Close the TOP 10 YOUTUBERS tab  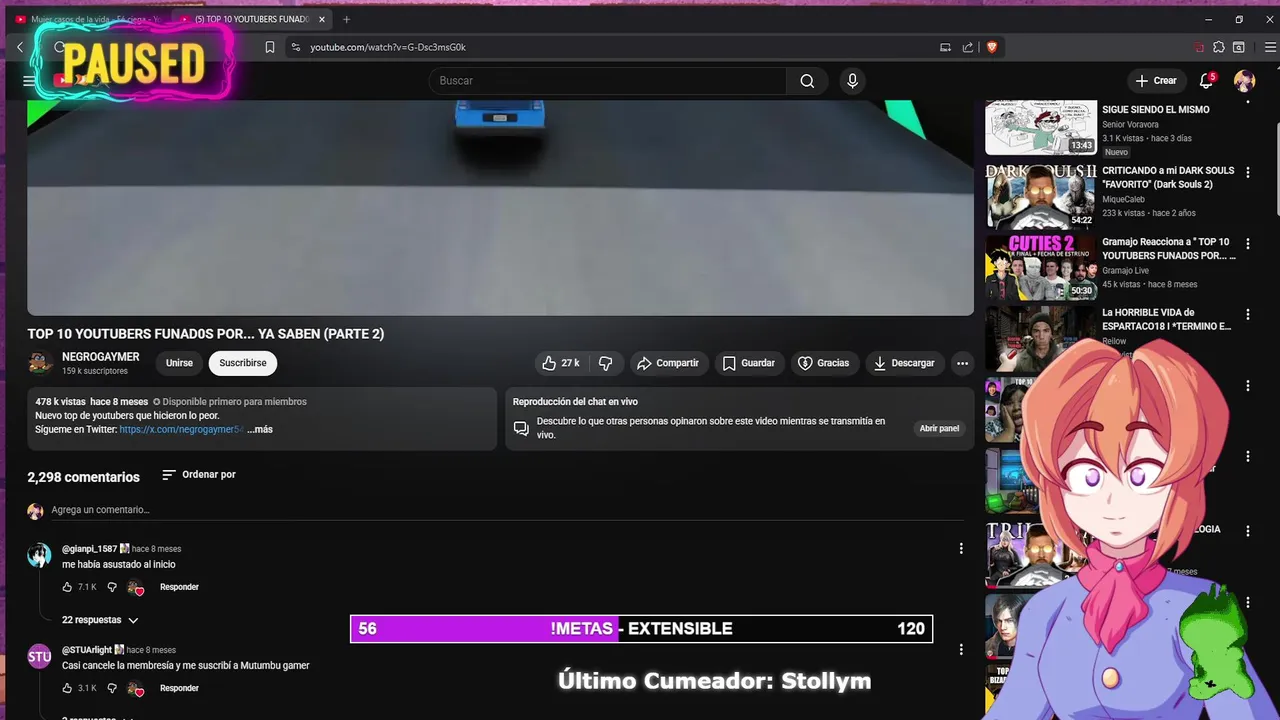(322, 19)
